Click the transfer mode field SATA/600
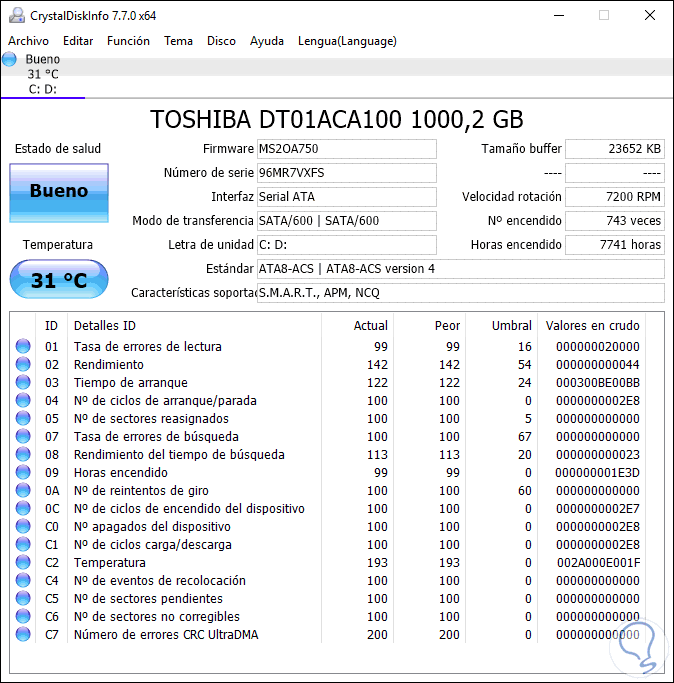The width and height of the screenshot is (674, 683). click(x=347, y=221)
